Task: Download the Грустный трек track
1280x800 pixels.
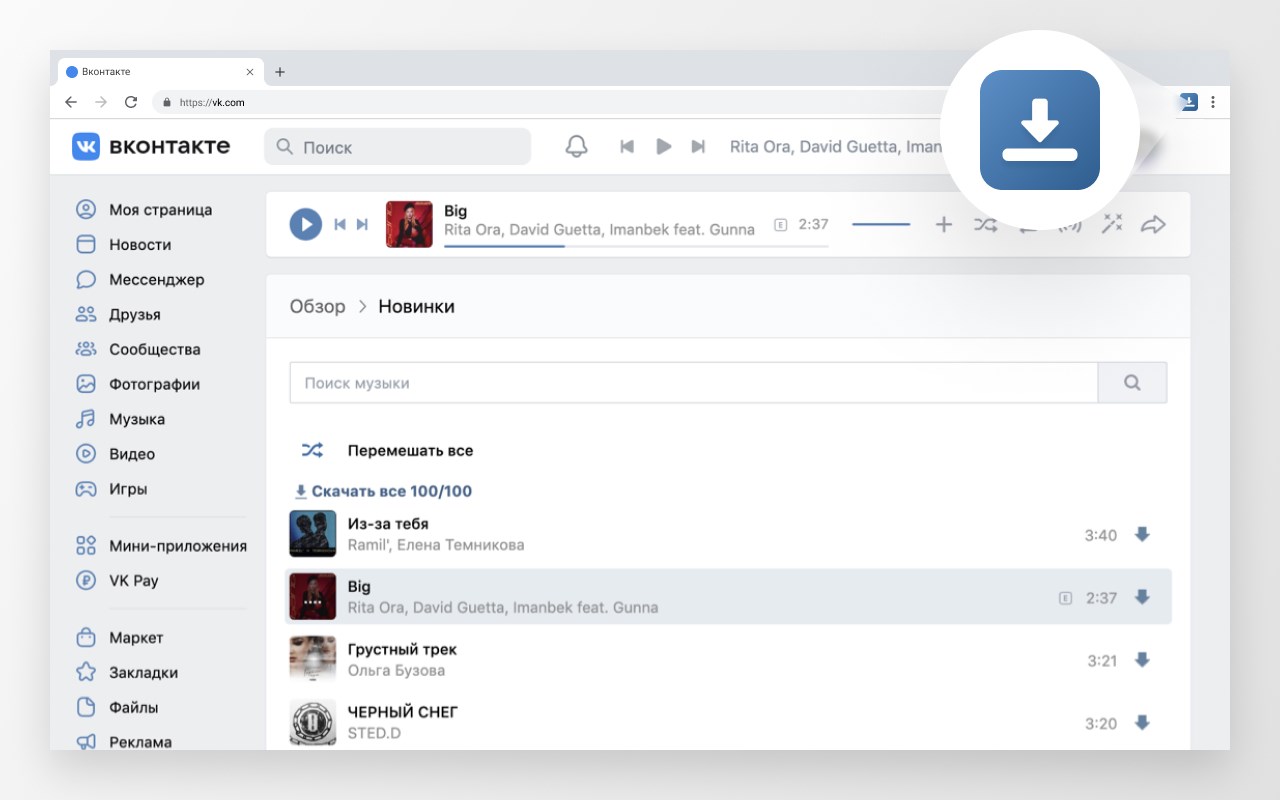Action: (1142, 660)
